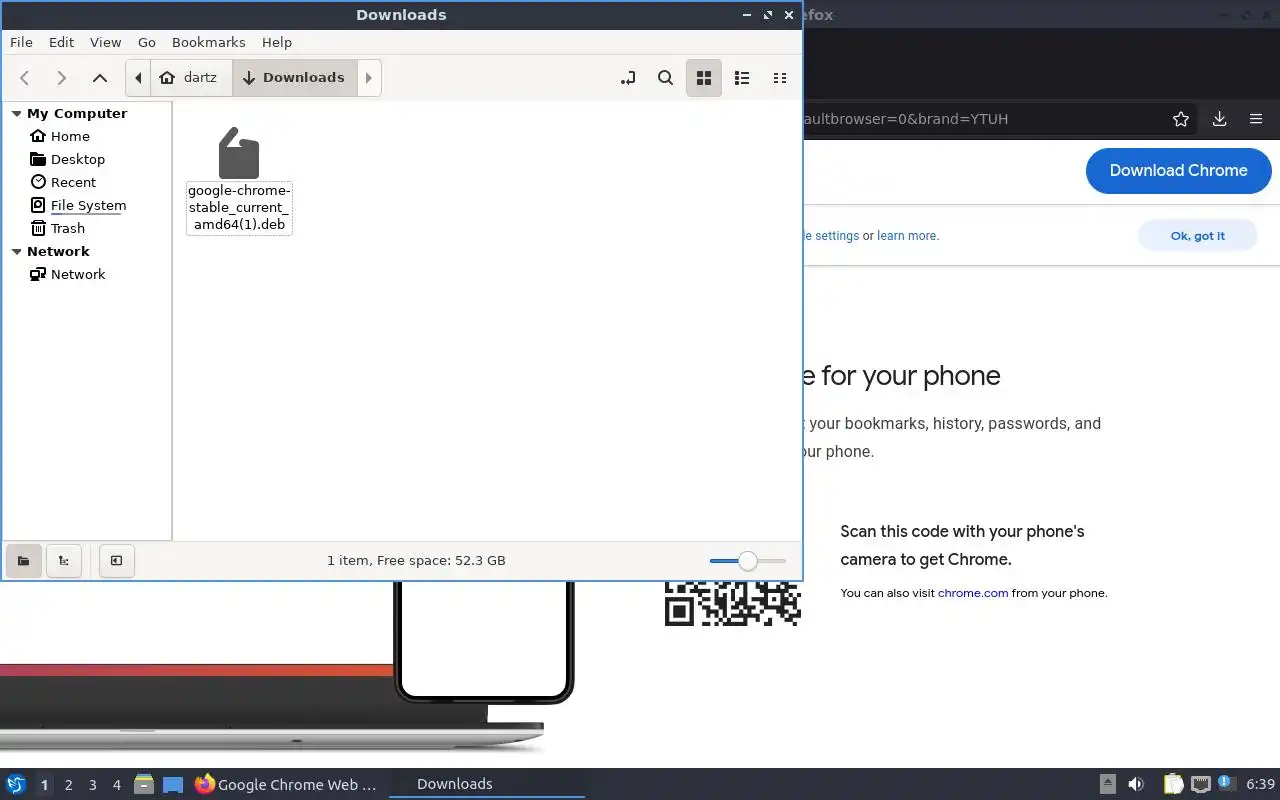Open the removable media eject tray icon
The image size is (1280, 800).
[x=1108, y=784]
